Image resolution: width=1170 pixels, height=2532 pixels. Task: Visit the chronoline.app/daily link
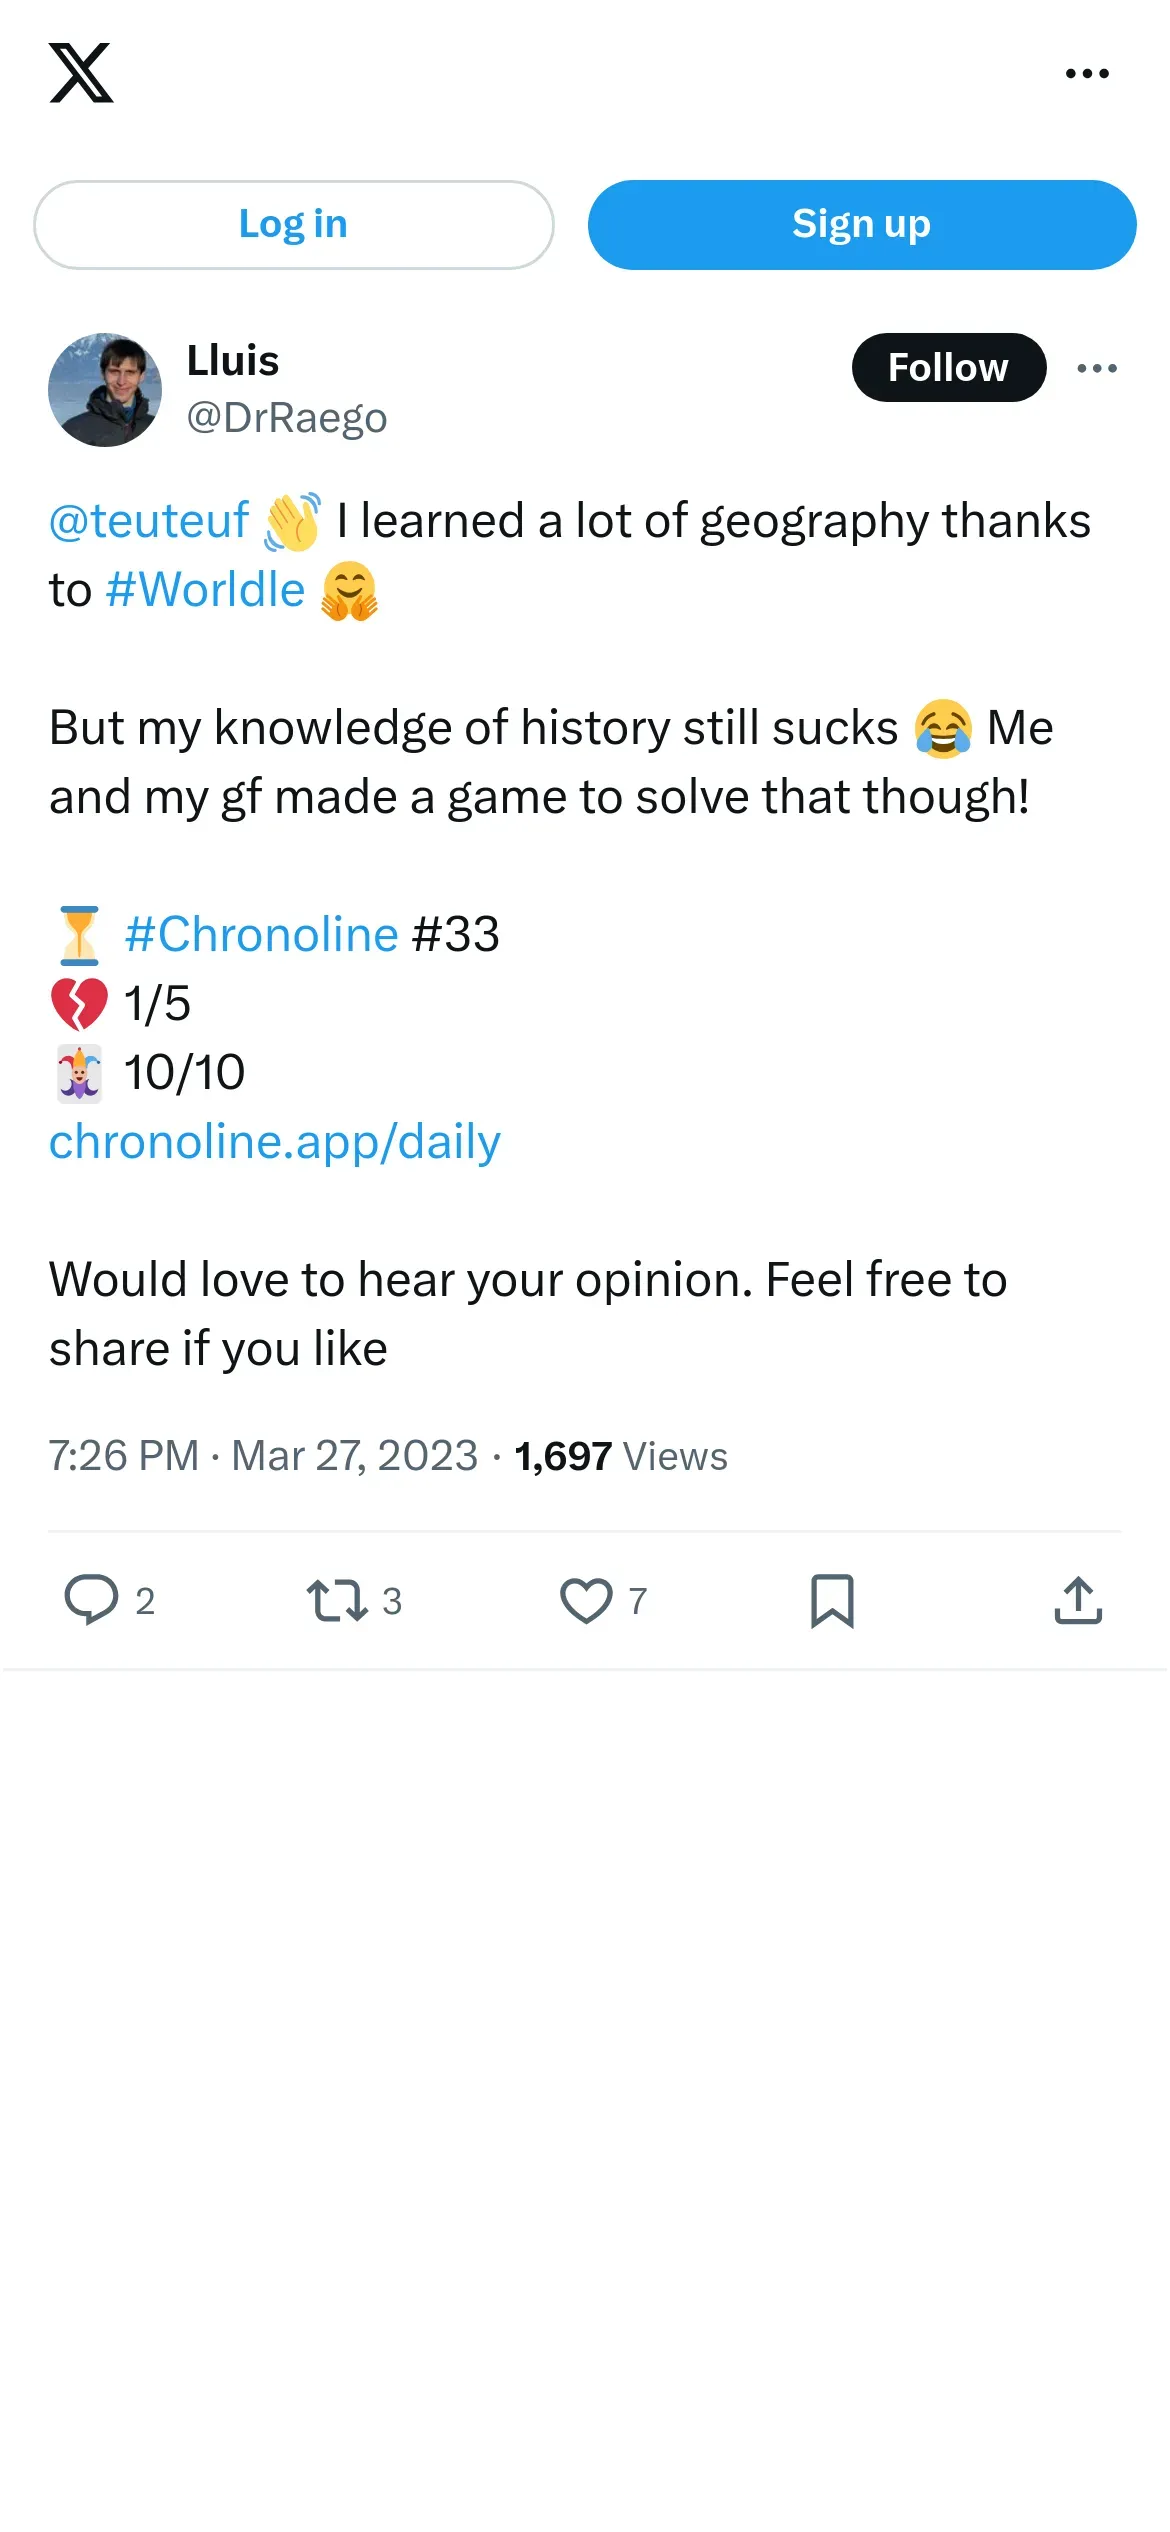click(275, 1142)
